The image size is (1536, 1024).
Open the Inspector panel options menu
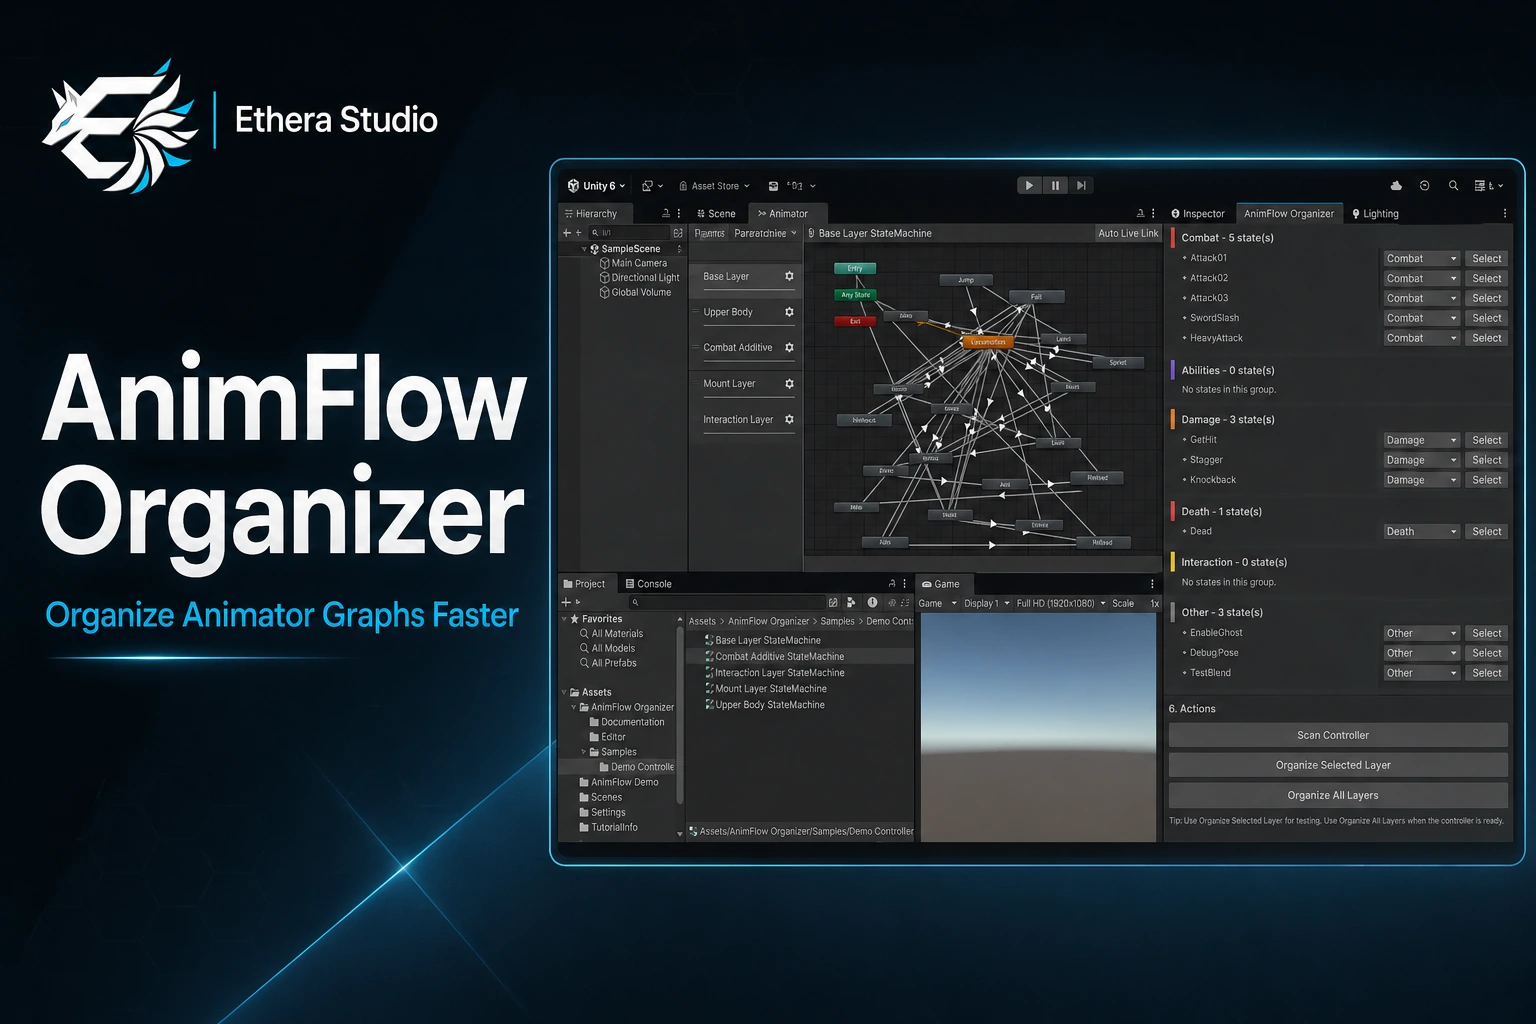[x=1504, y=214]
